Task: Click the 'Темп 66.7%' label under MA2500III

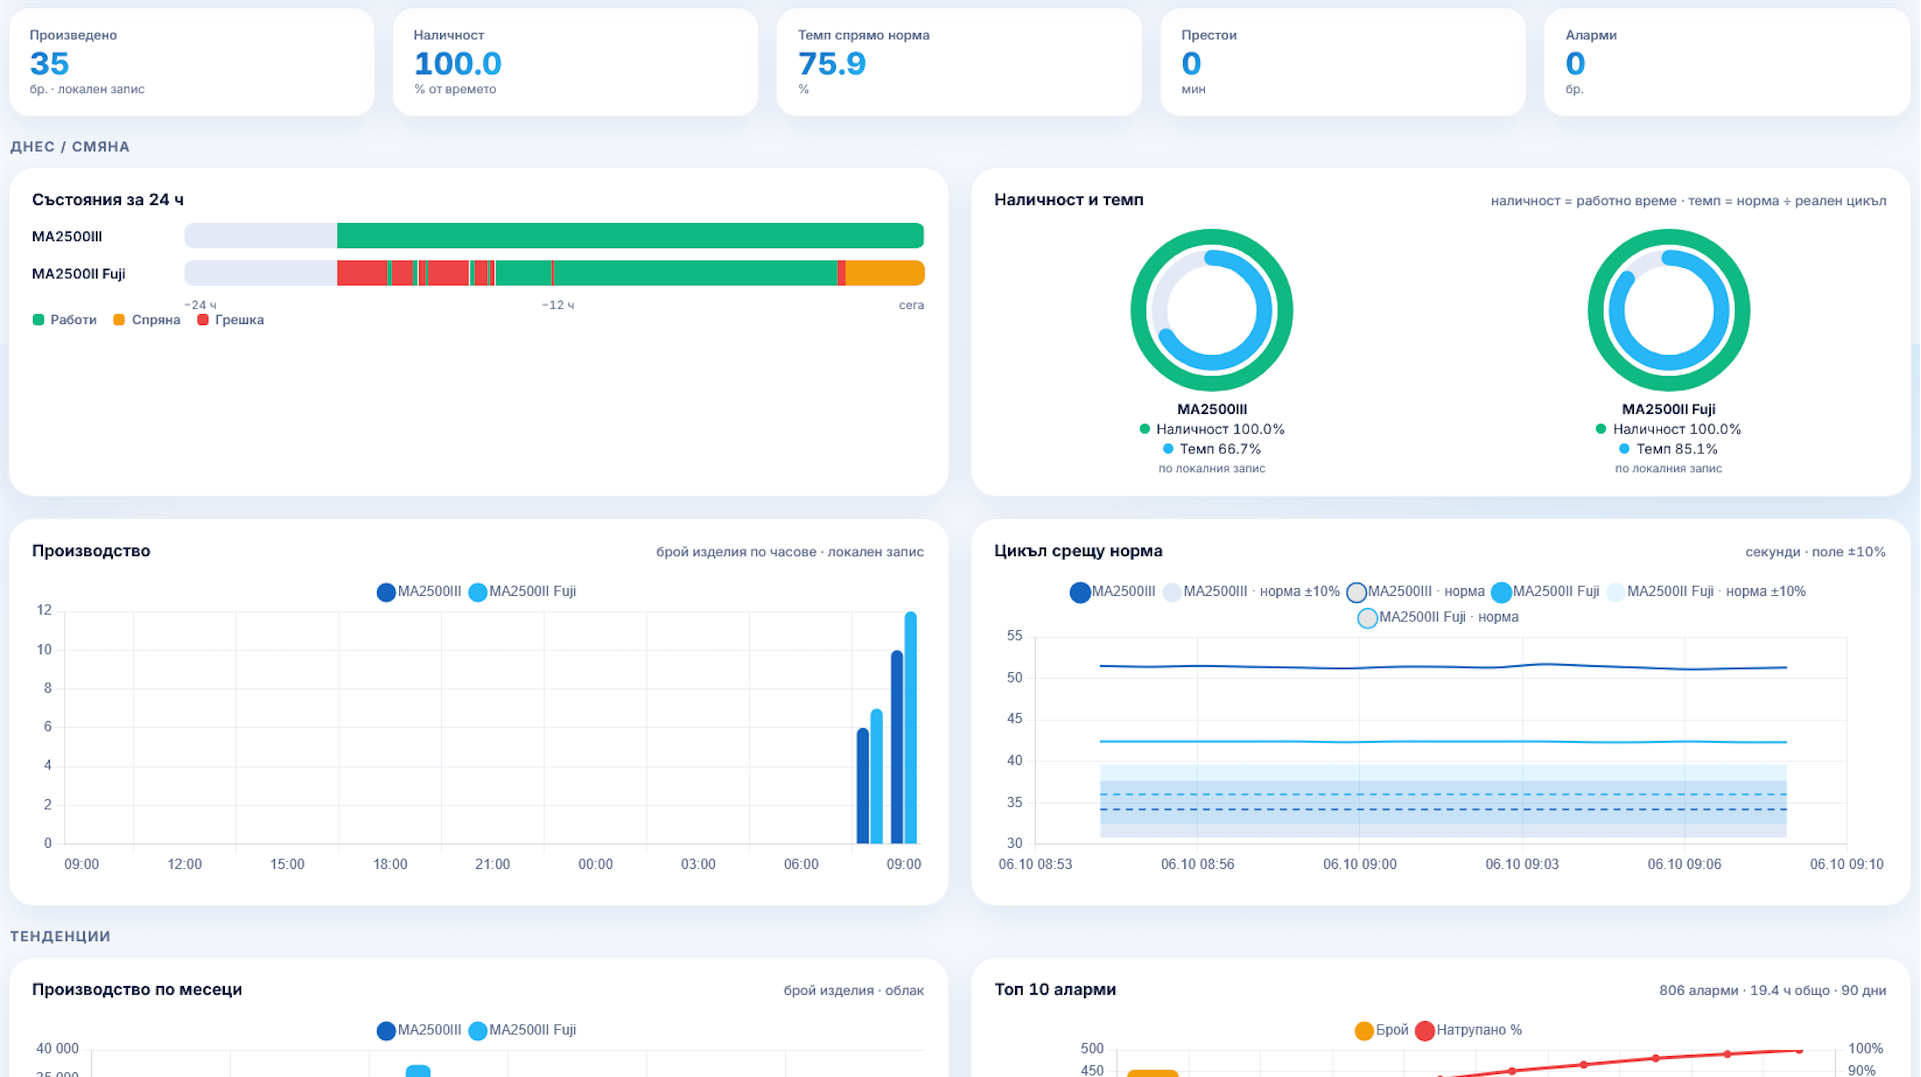Action: (x=1220, y=449)
